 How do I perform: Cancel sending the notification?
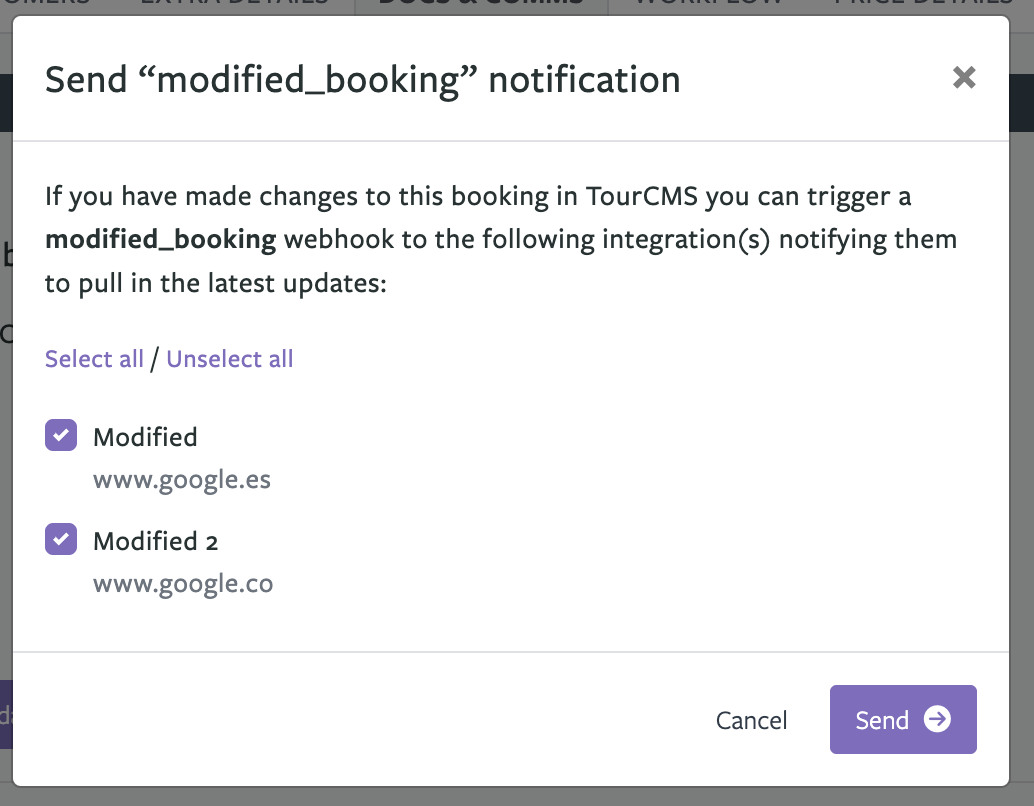tap(751, 720)
